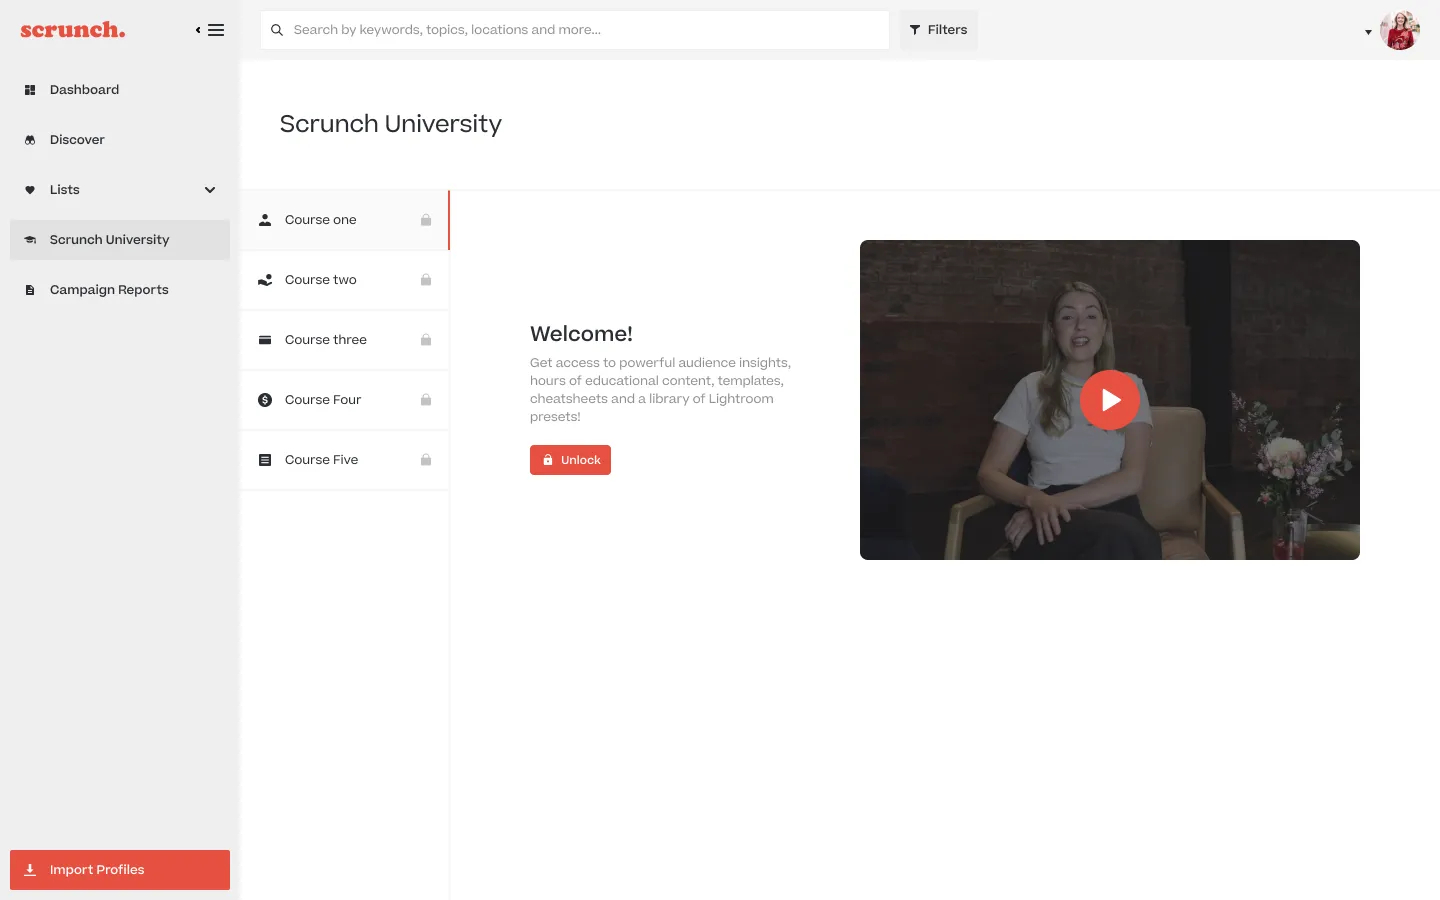Click the Welcome! heading text
Screen dimensions: 1440x900
pyautogui.click(x=581, y=334)
